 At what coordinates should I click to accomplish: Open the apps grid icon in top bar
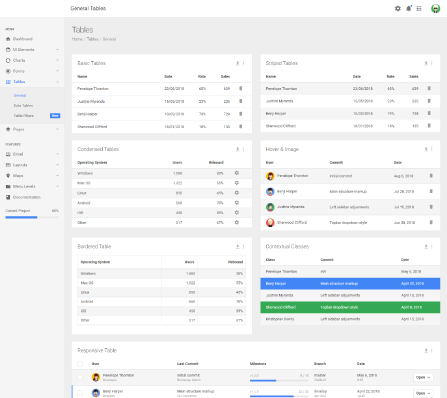(x=419, y=8)
